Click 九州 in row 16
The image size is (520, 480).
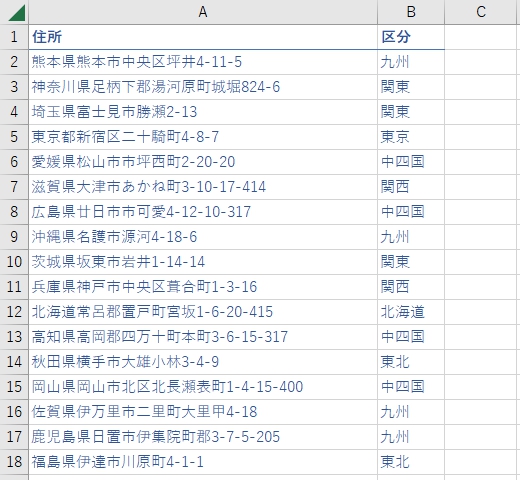click(x=411, y=412)
